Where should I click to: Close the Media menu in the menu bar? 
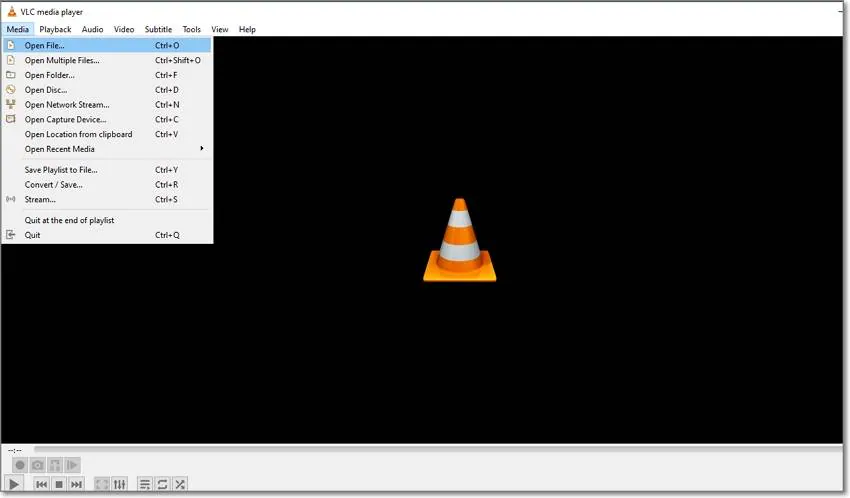pos(17,29)
